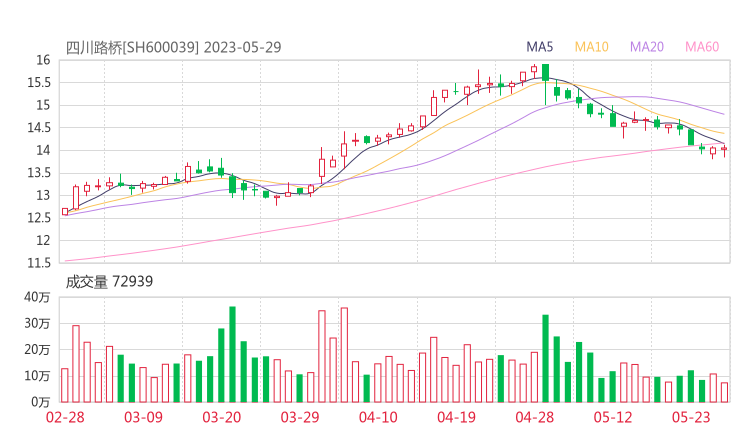
Task: Click the 03-29 date axis label
Action: point(300,417)
